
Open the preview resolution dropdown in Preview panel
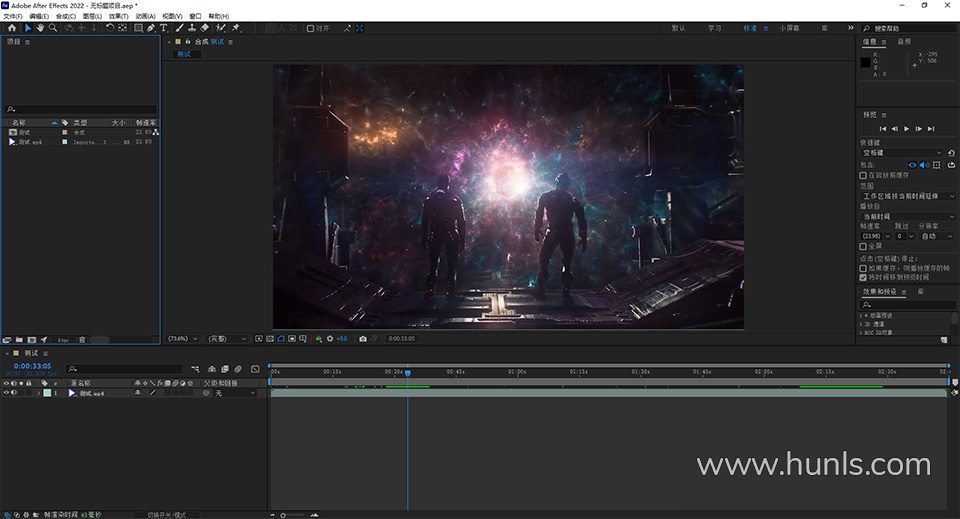(x=937, y=236)
